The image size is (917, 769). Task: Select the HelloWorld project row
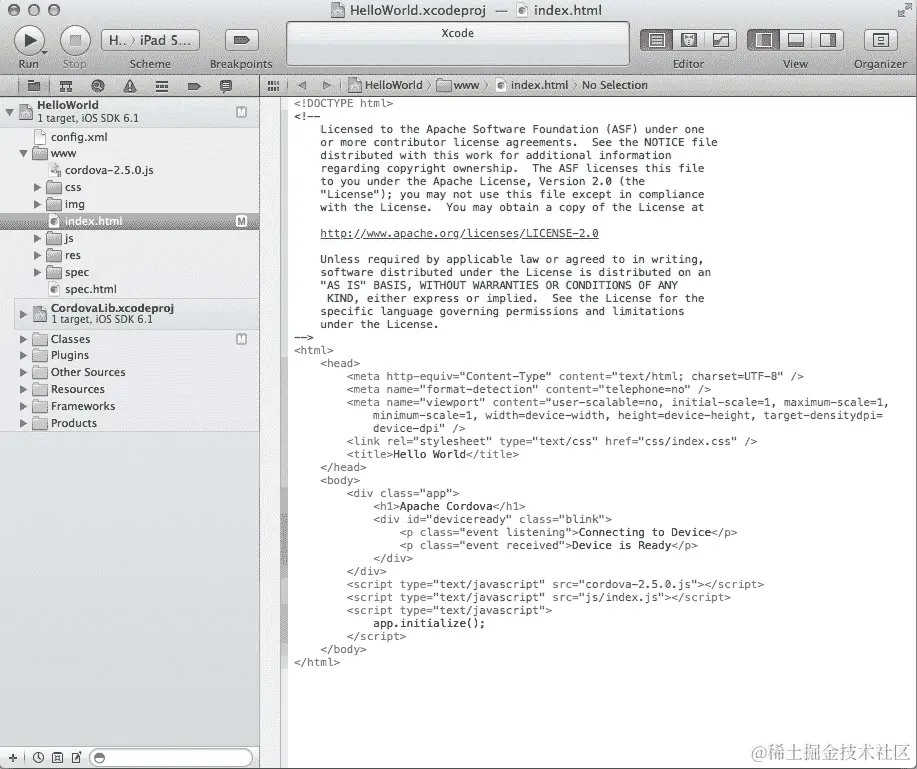pyautogui.click(x=129, y=112)
